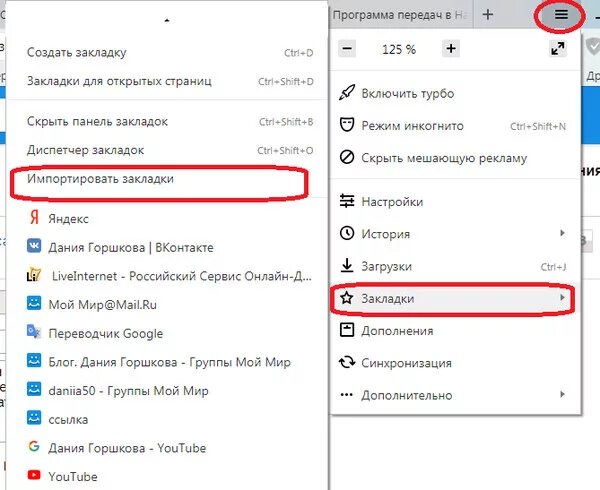Click the incognito mask icon
The height and width of the screenshot is (490, 600).
[x=347, y=125]
